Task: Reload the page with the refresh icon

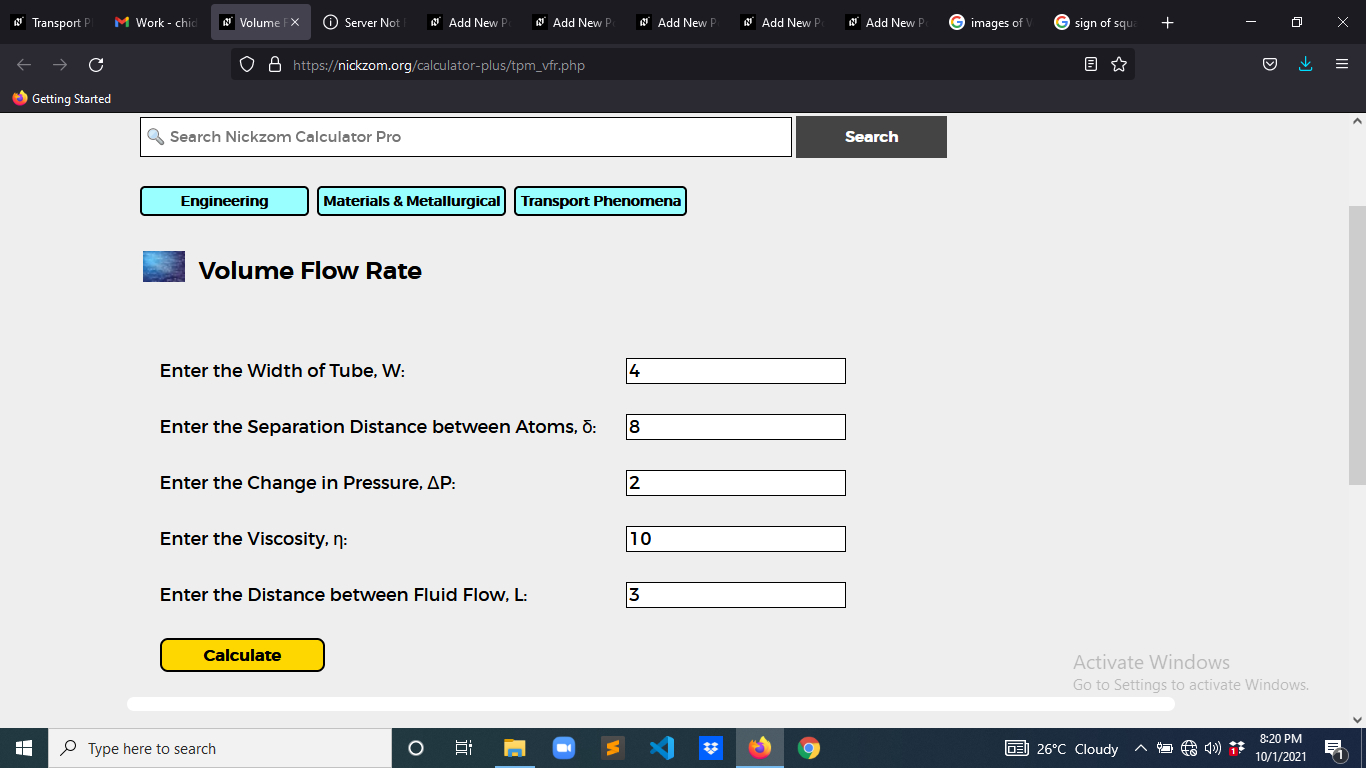Action: coord(96,65)
